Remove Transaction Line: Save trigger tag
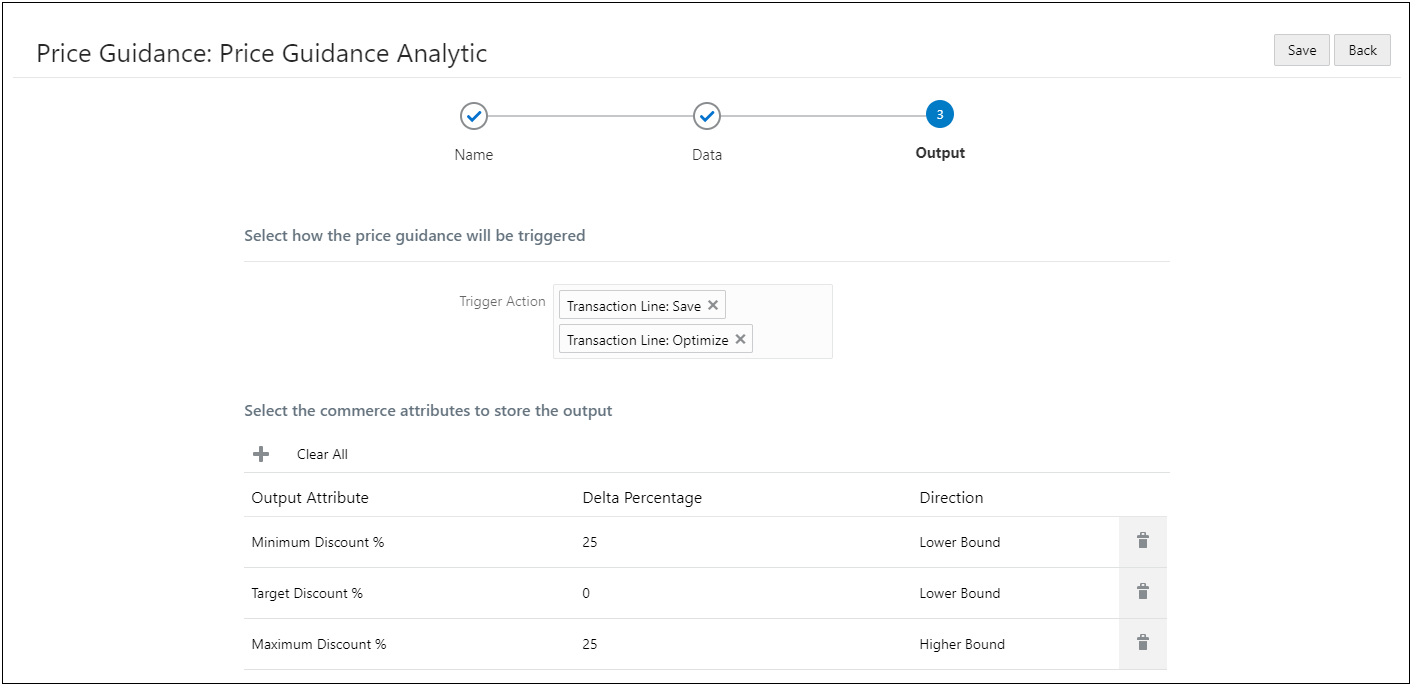Image resolution: width=1412 pixels, height=686 pixels. [713, 305]
